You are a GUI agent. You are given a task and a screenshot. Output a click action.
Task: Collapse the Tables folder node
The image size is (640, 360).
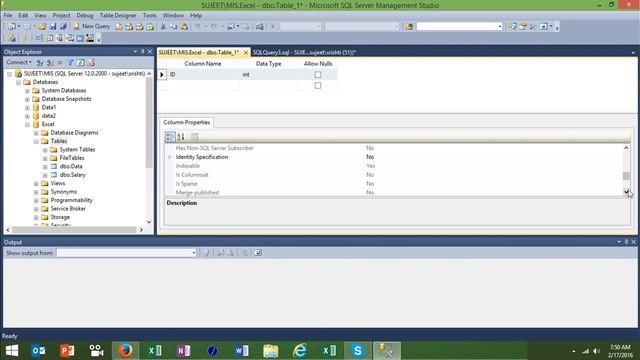36,141
